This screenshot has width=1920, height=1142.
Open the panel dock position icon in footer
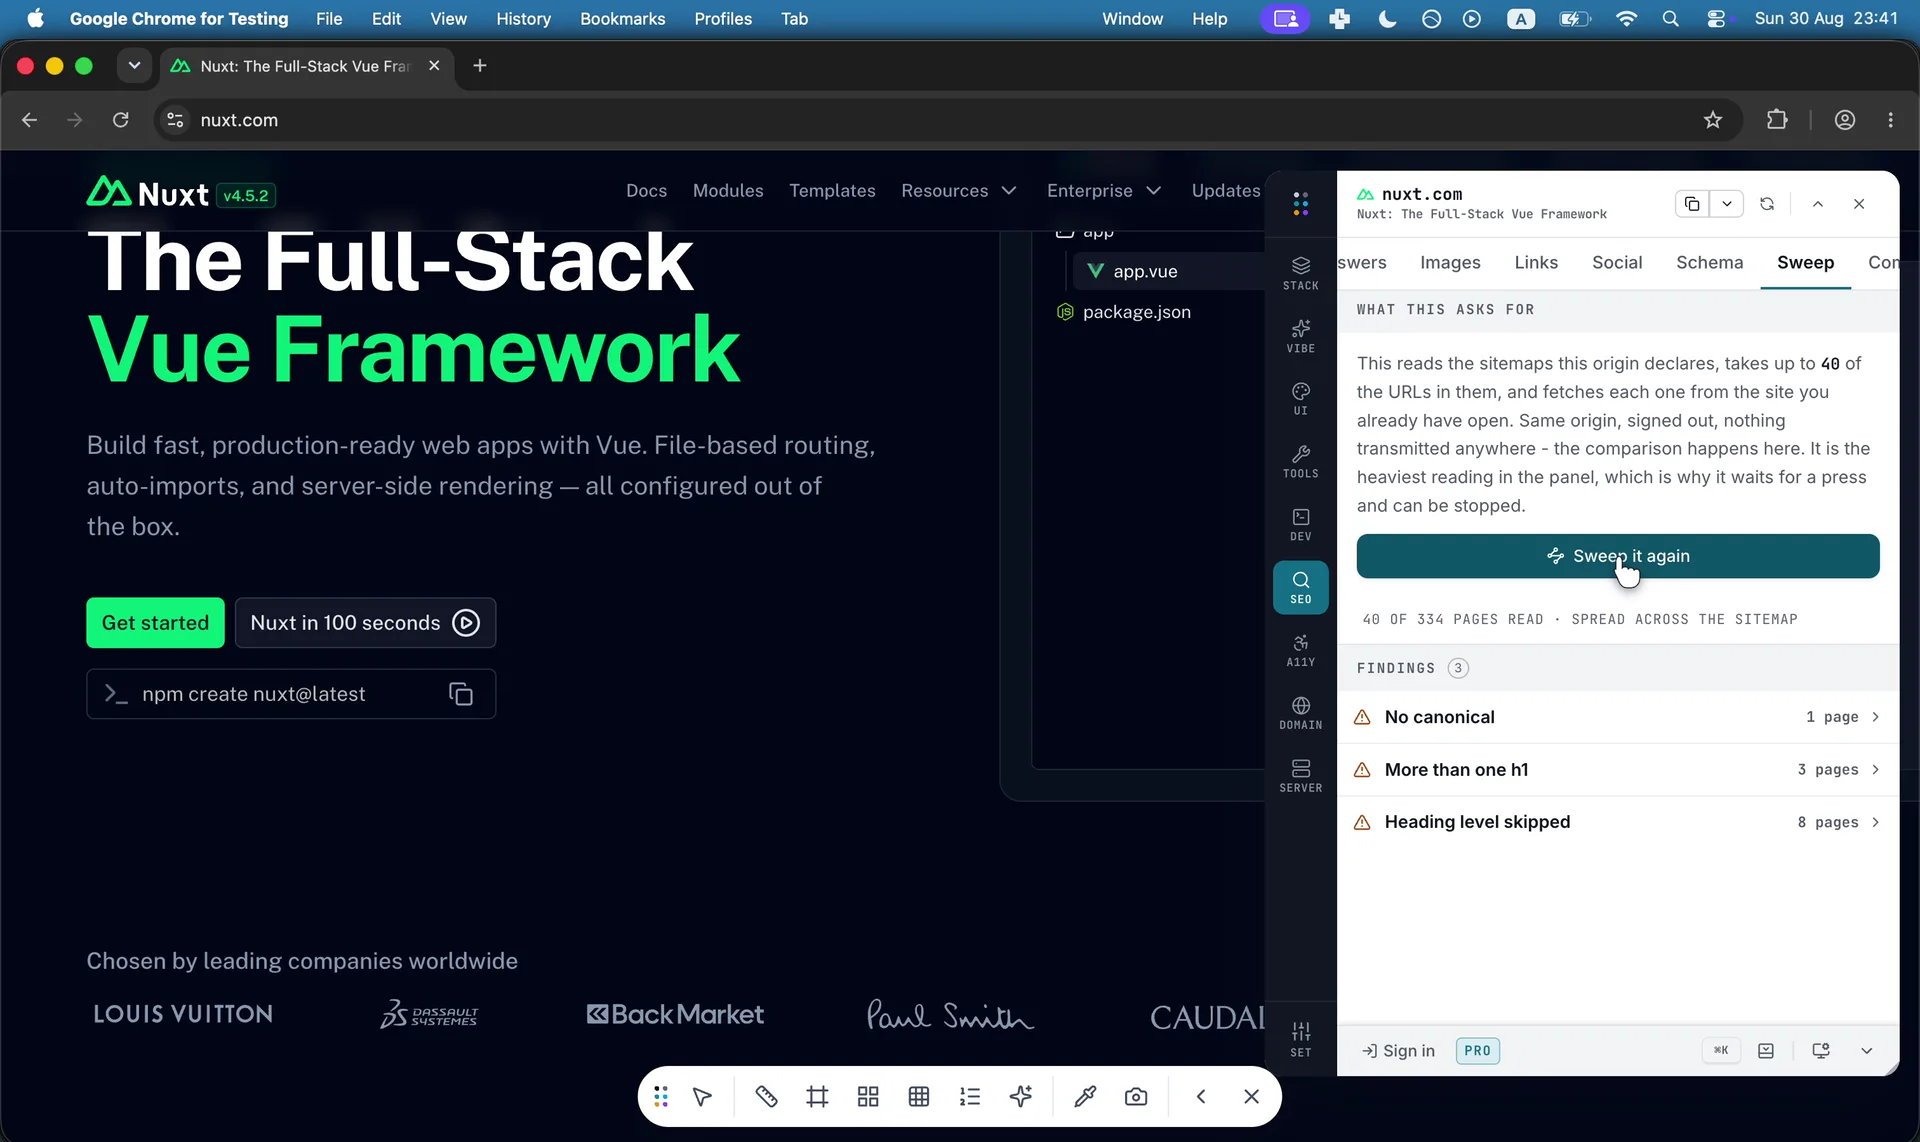click(1766, 1051)
